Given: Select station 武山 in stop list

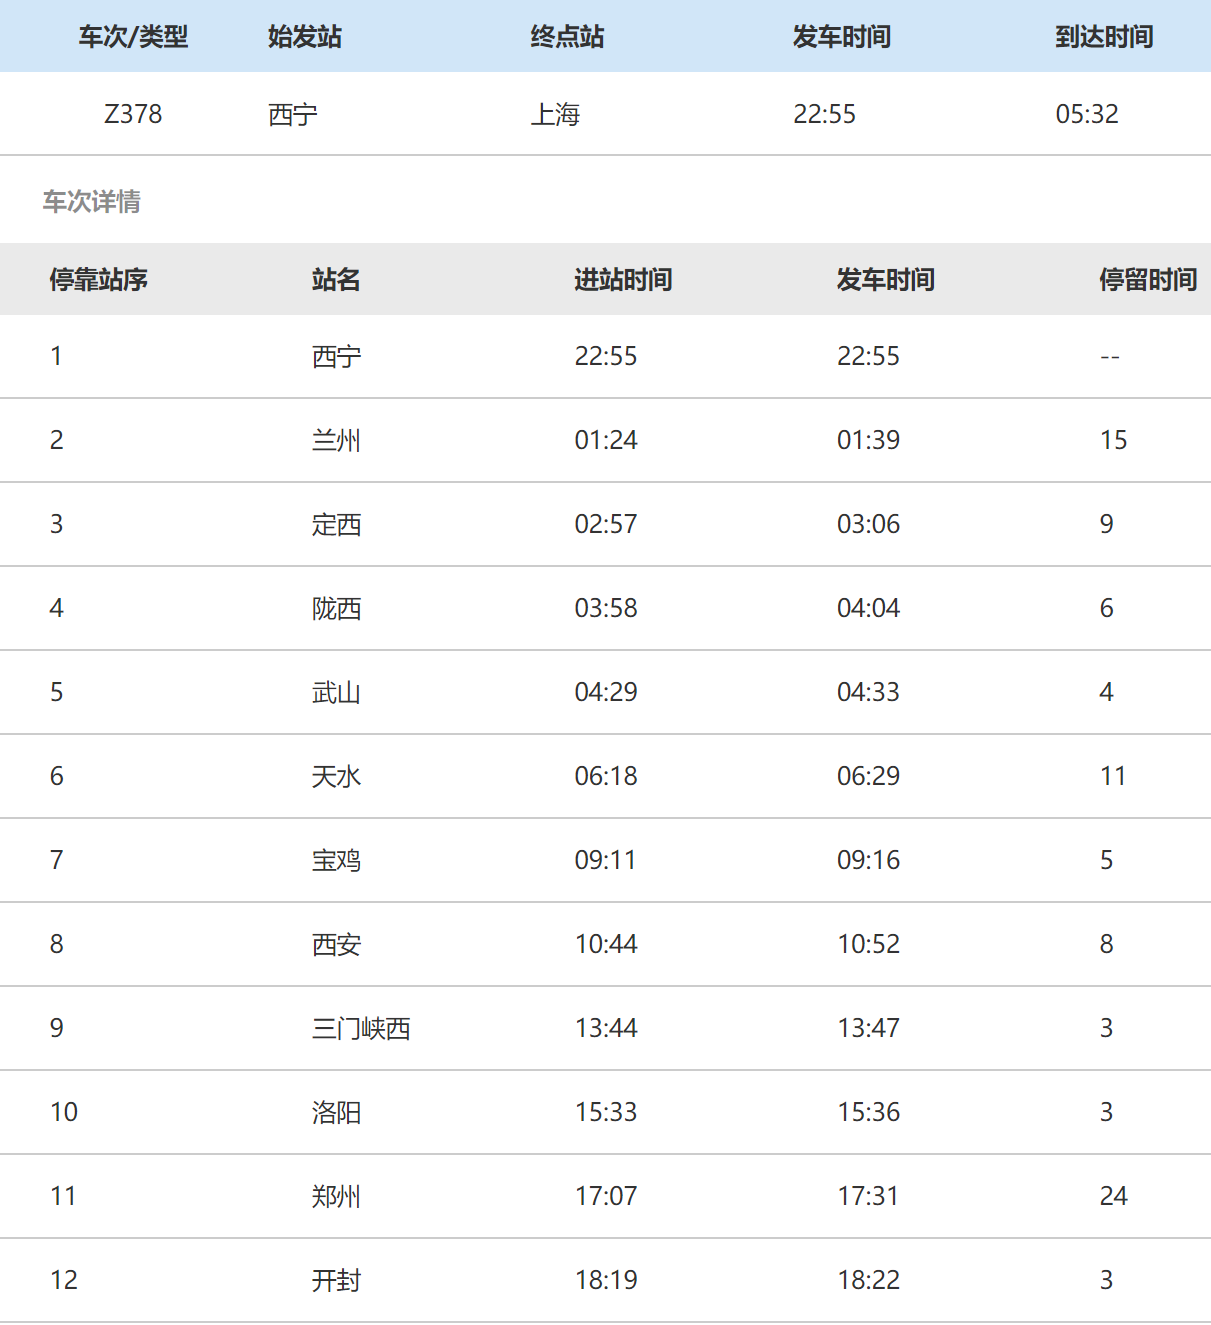Looking at the screenshot, I should tap(336, 693).
